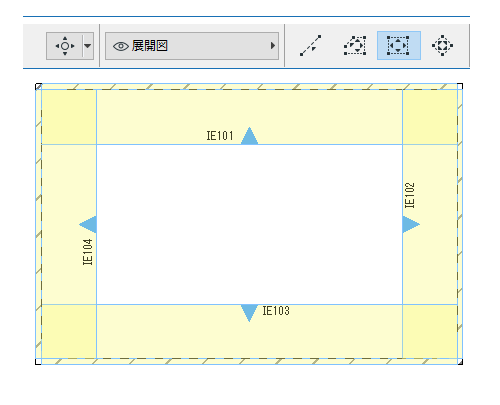Click inside the white room interior area
Image resolution: width=500 pixels, height=405 pixels.
[x=249, y=224]
